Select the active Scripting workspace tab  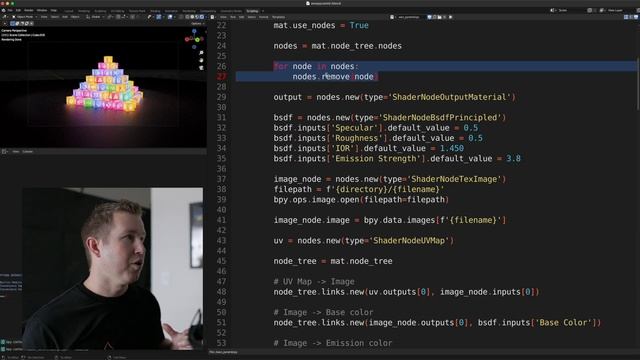(x=252, y=11)
